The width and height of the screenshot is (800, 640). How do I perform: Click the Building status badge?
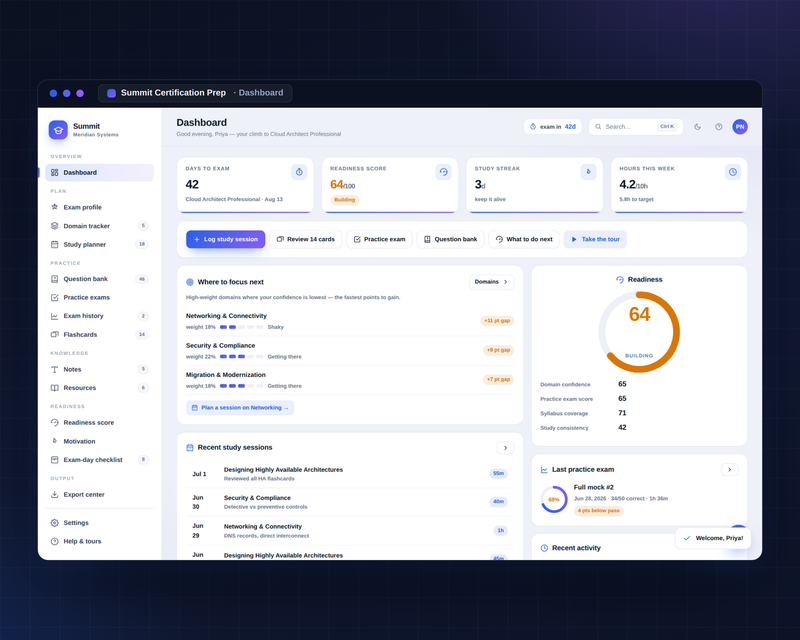[344, 200]
